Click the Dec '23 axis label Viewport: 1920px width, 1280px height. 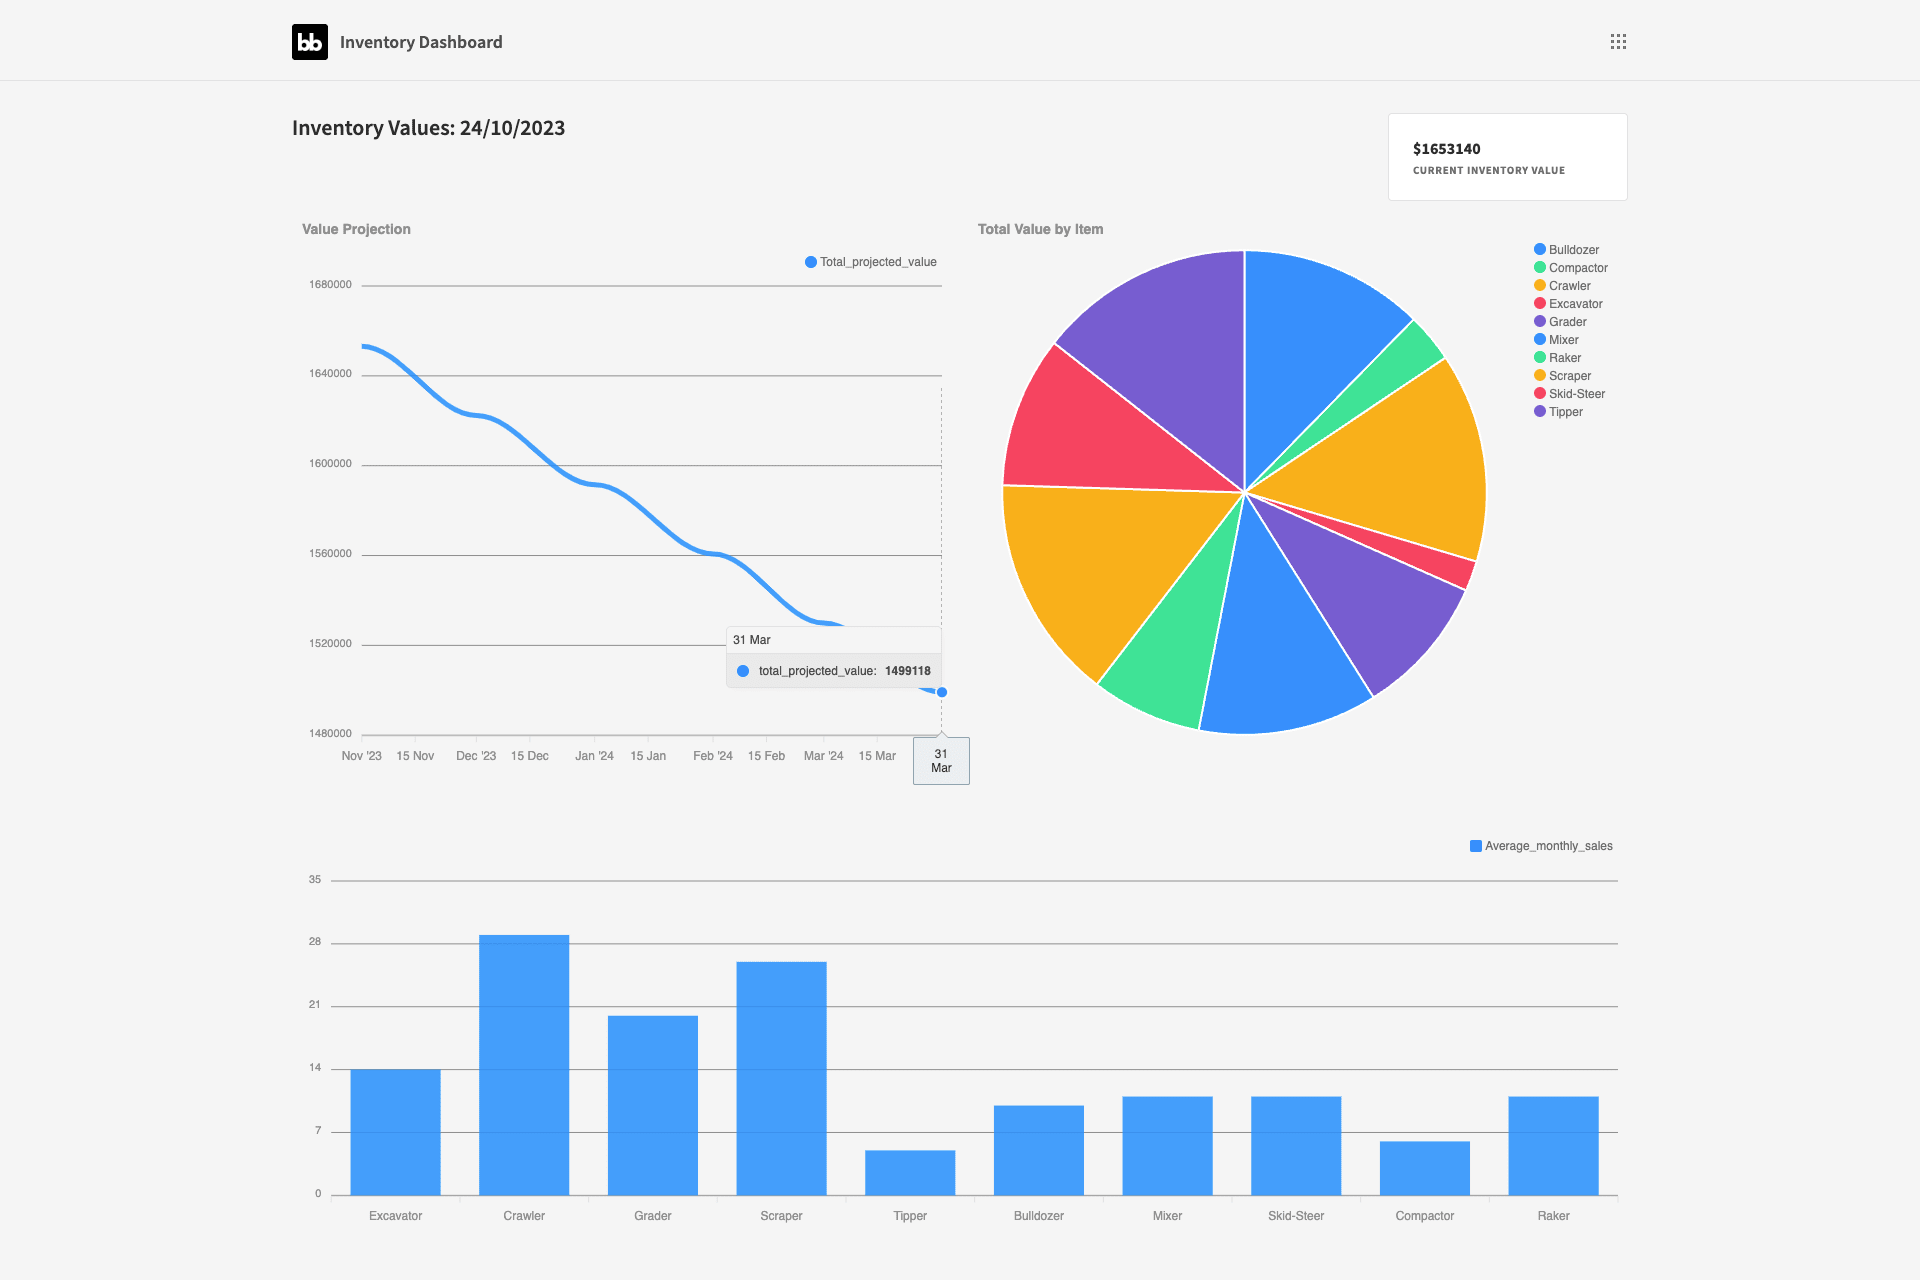(476, 756)
